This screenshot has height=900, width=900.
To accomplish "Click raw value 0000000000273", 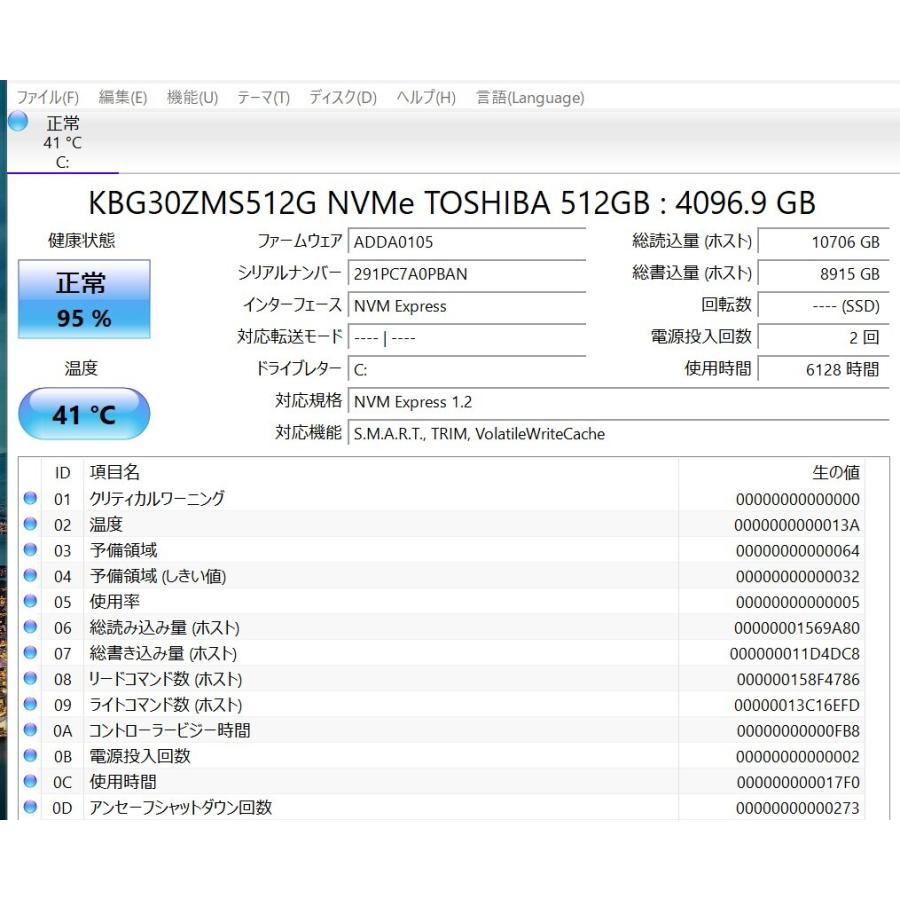I will (798, 808).
